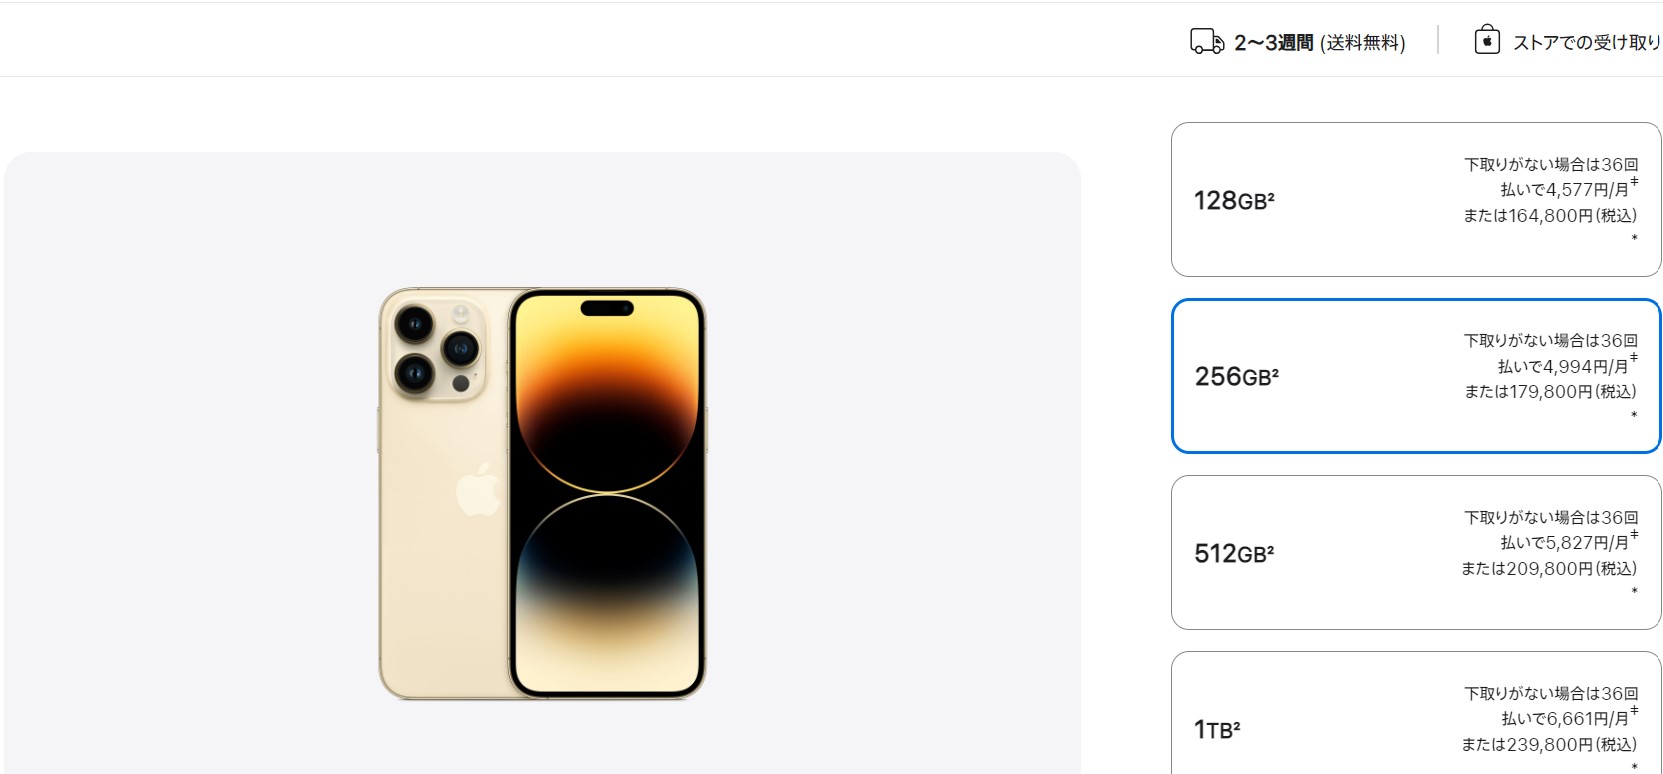
Task: Click the 送料無料 free shipping label
Action: (1363, 42)
